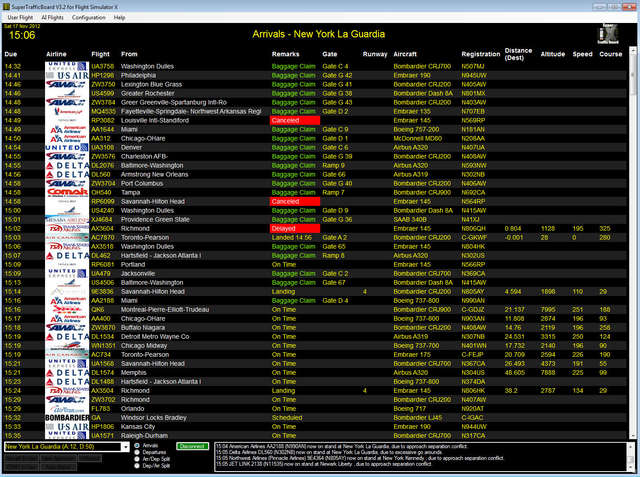This screenshot has width=640, height=477.
Task: Click 'Montreal-Pierre-Elliott-Trudeau' origin text
Action: [165, 309]
